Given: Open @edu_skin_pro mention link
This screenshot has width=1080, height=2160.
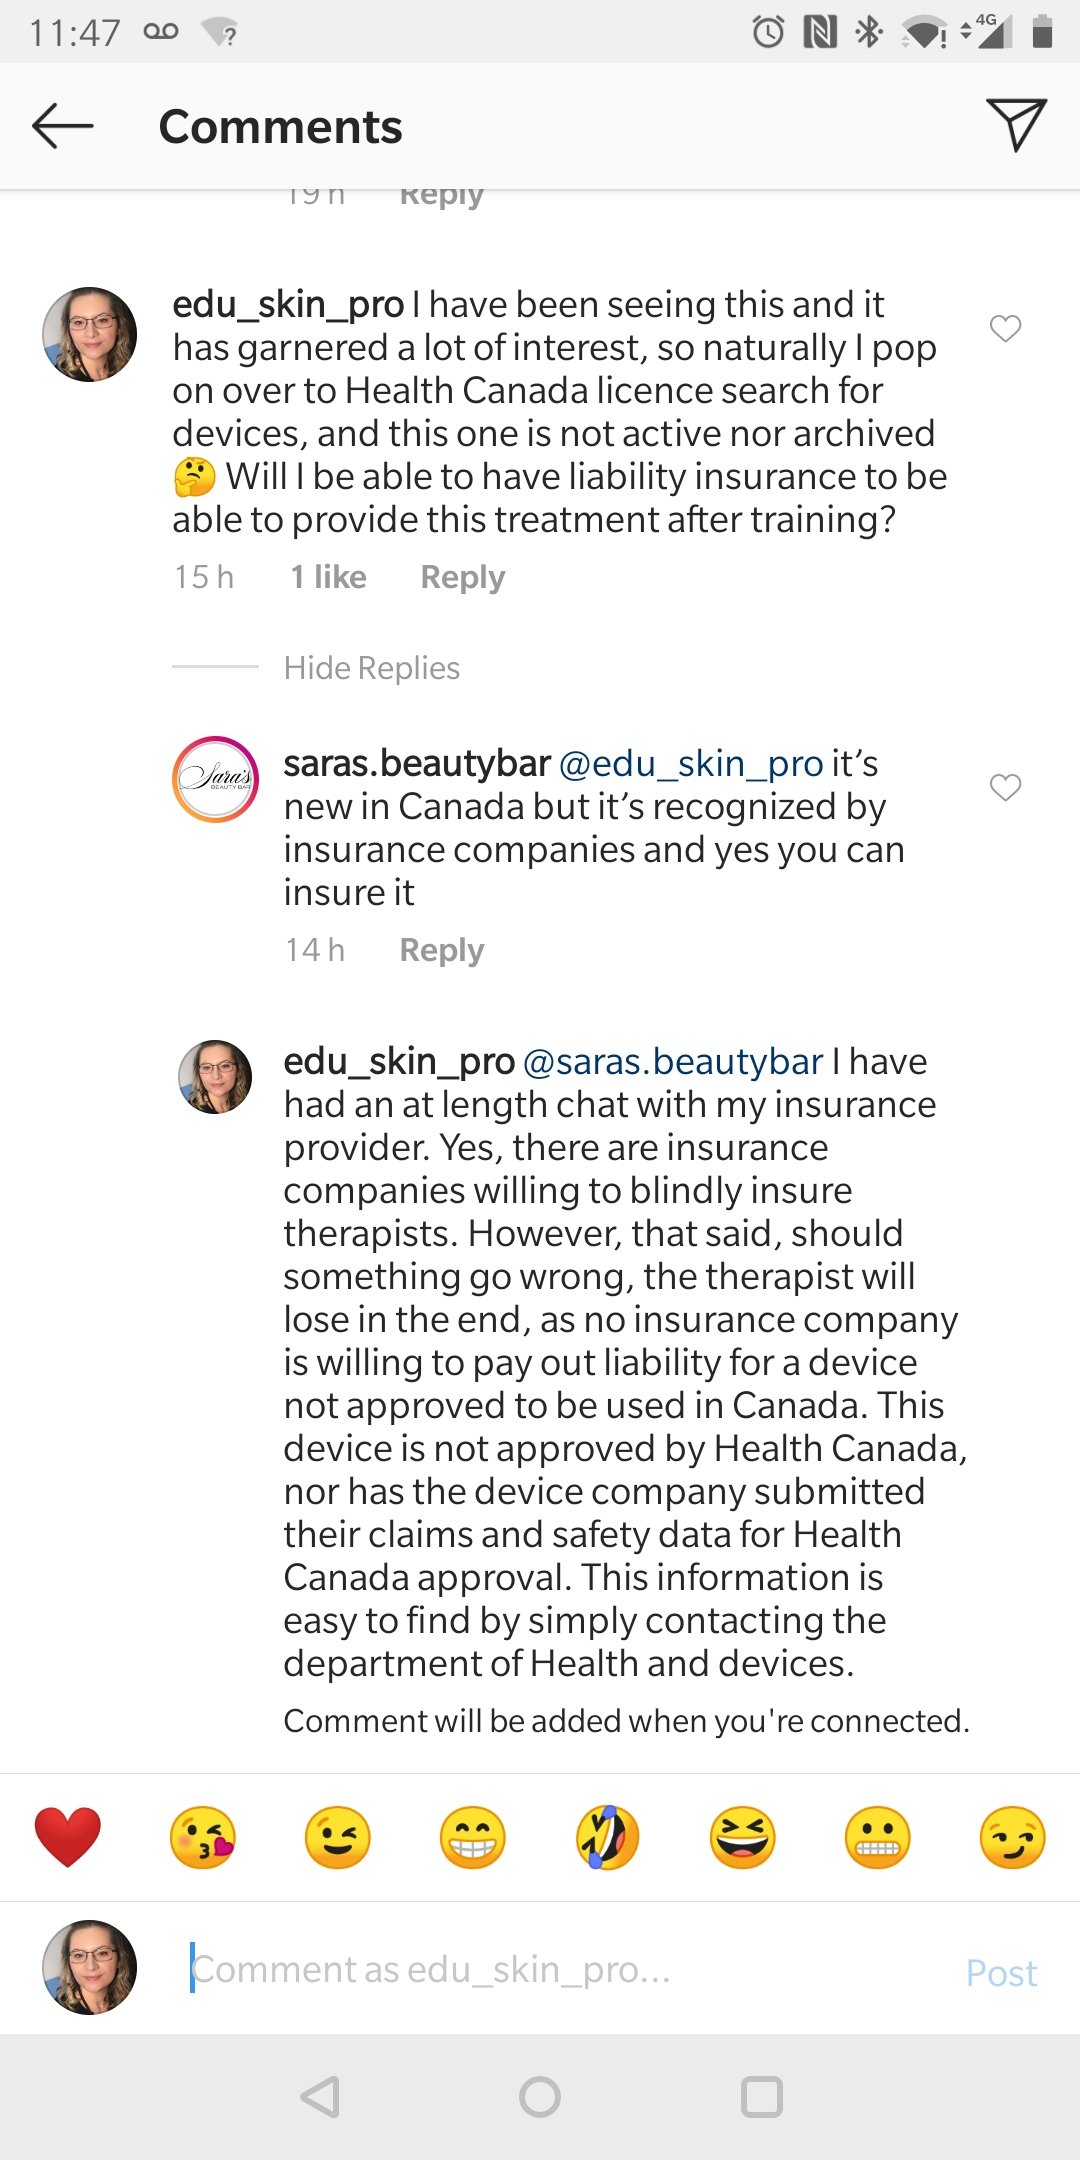Looking at the screenshot, I should [x=691, y=764].
